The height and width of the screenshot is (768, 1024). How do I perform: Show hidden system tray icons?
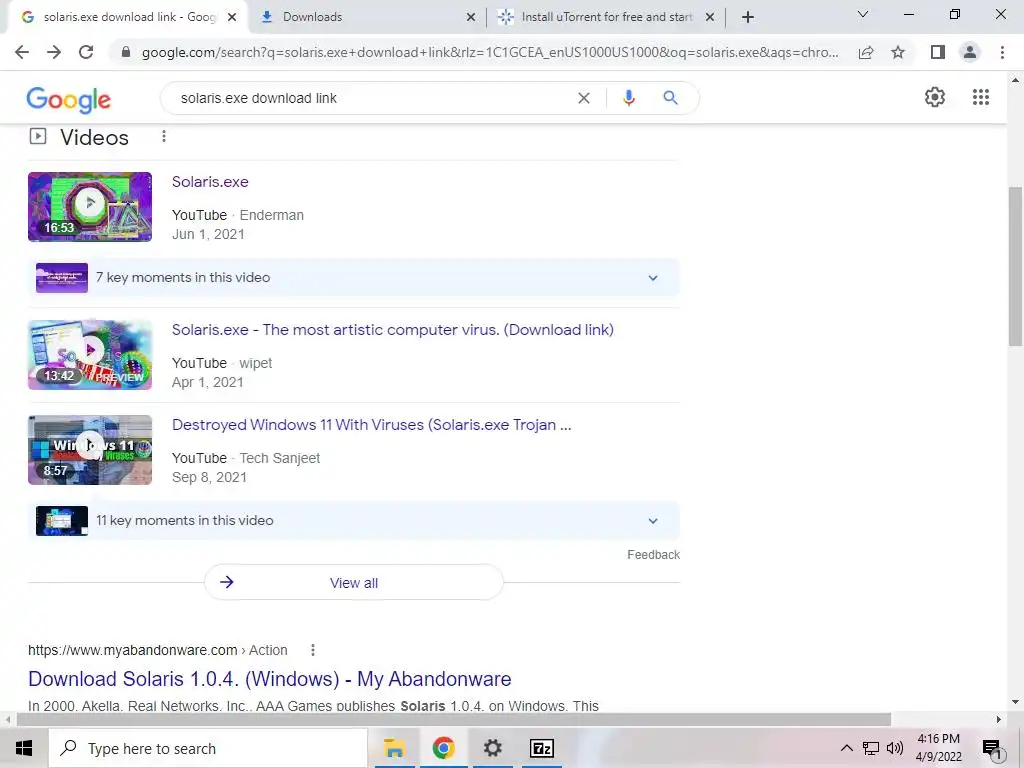click(846, 748)
